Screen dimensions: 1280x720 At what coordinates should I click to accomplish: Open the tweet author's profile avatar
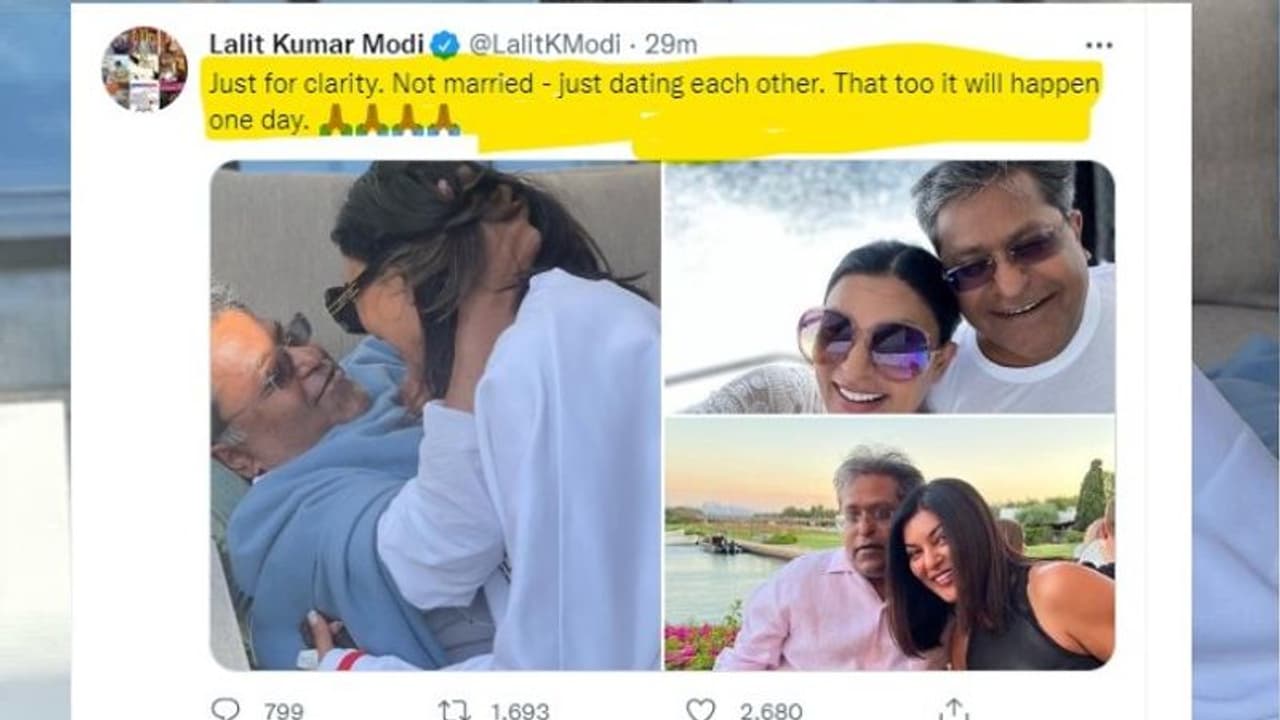coord(144,68)
